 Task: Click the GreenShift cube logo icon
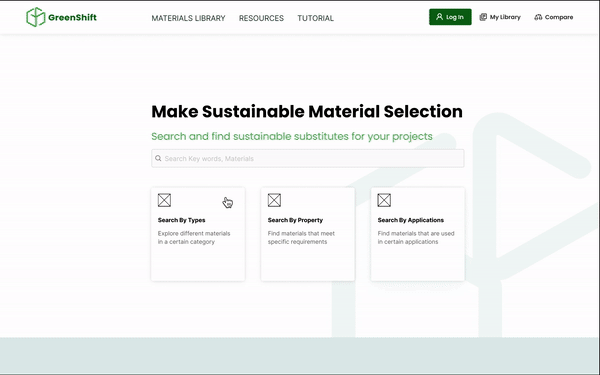[x=36, y=17]
